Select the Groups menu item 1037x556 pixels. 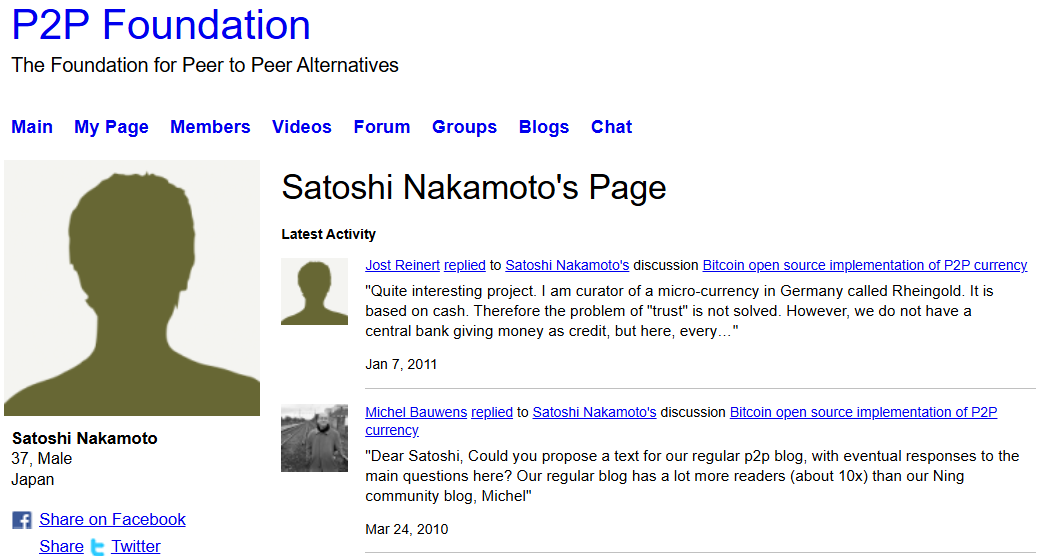pos(464,127)
